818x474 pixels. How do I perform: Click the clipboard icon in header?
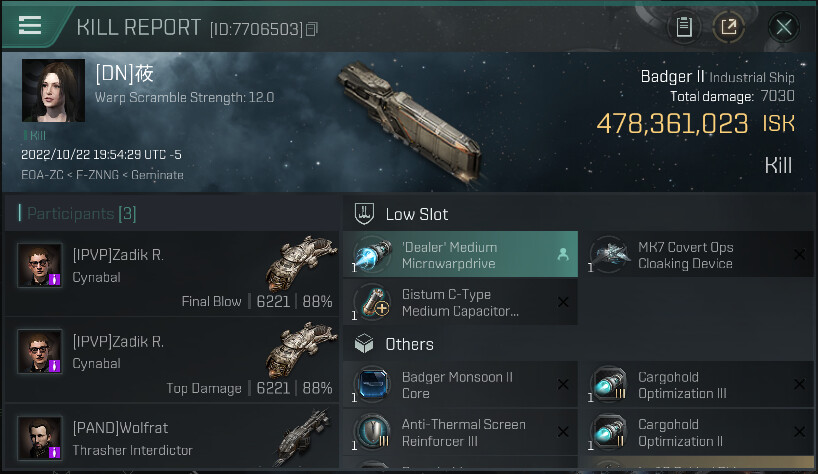point(684,27)
